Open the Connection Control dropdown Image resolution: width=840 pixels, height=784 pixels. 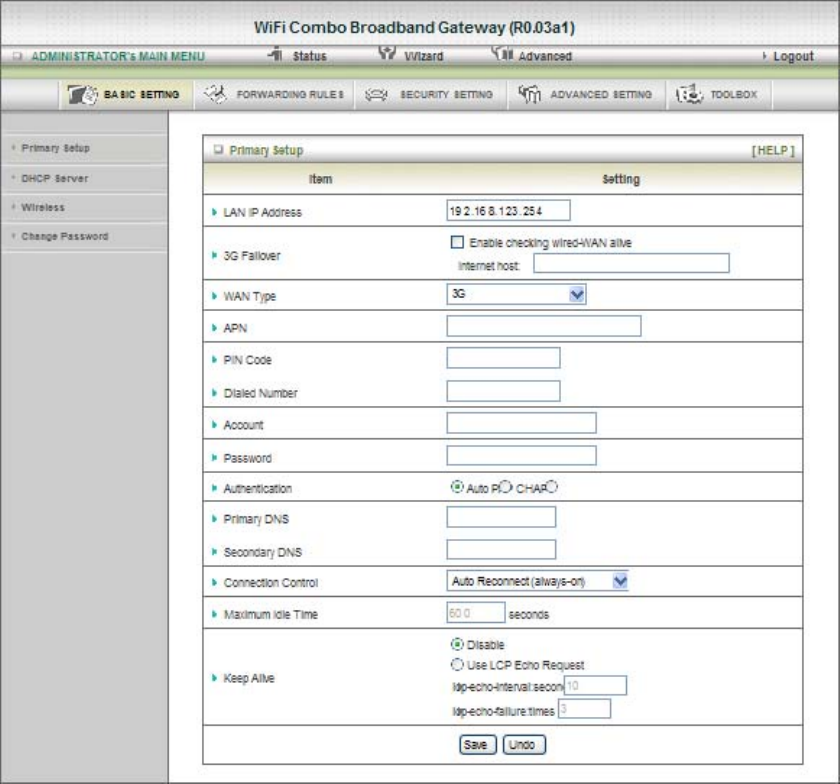pyautogui.click(x=537, y=581)
